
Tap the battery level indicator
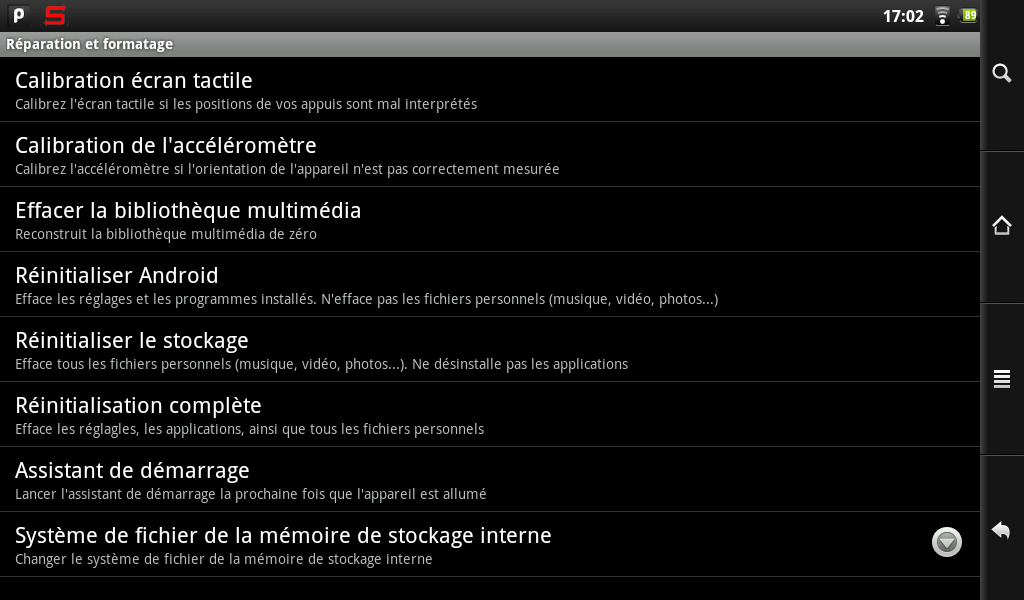tap(968, 15)
